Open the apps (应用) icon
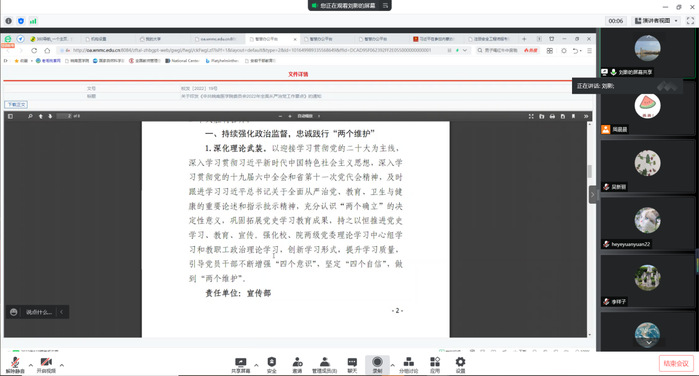This screenshot has height=376, width=699. click(435, 365)
